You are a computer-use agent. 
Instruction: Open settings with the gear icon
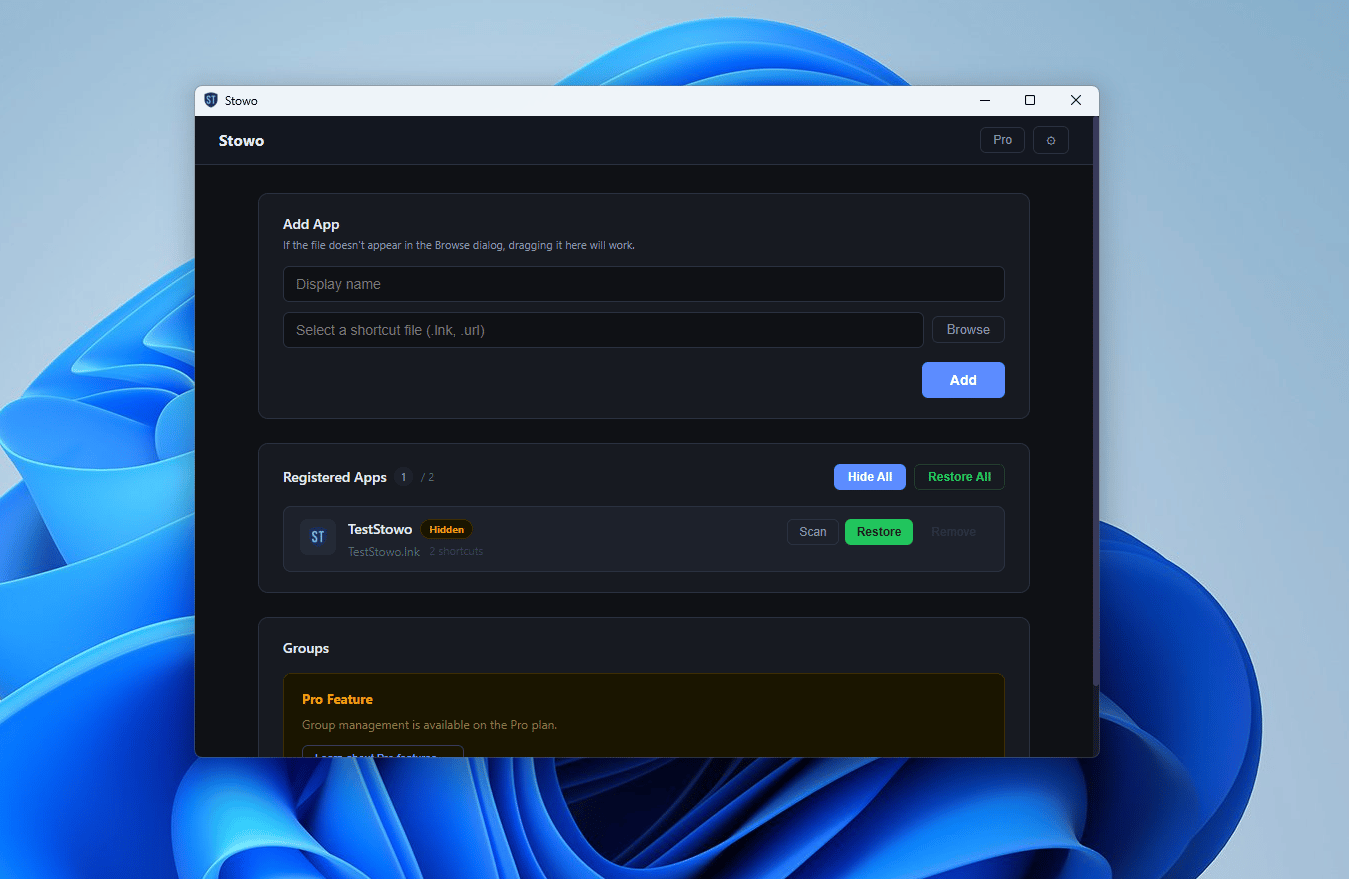coord(1050,141)
